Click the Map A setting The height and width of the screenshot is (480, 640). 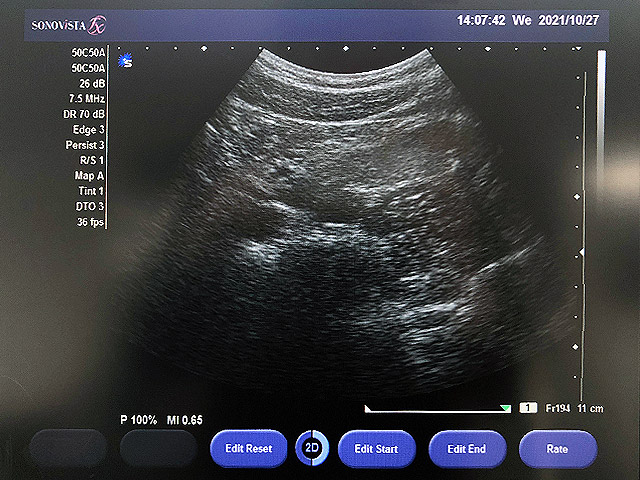pyautogui.click(x=89, y=176)
